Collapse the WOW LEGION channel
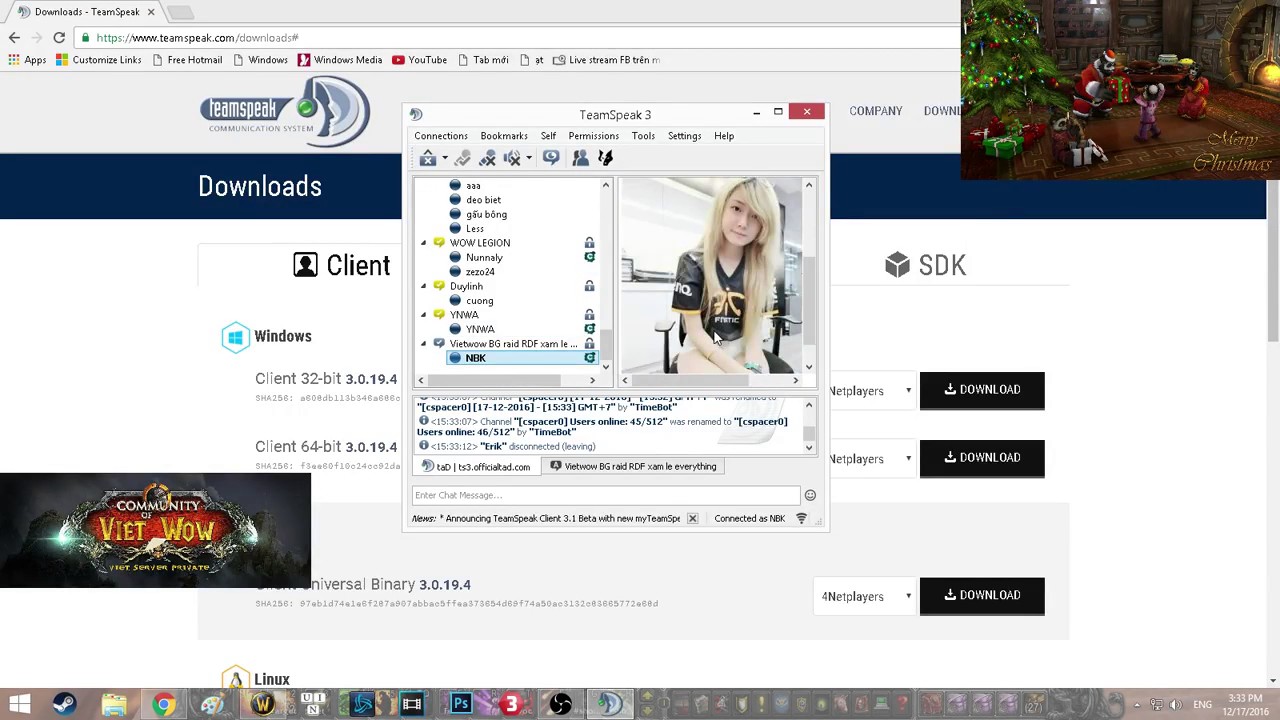The image size is (1280, 720). [x=423, y=243]
